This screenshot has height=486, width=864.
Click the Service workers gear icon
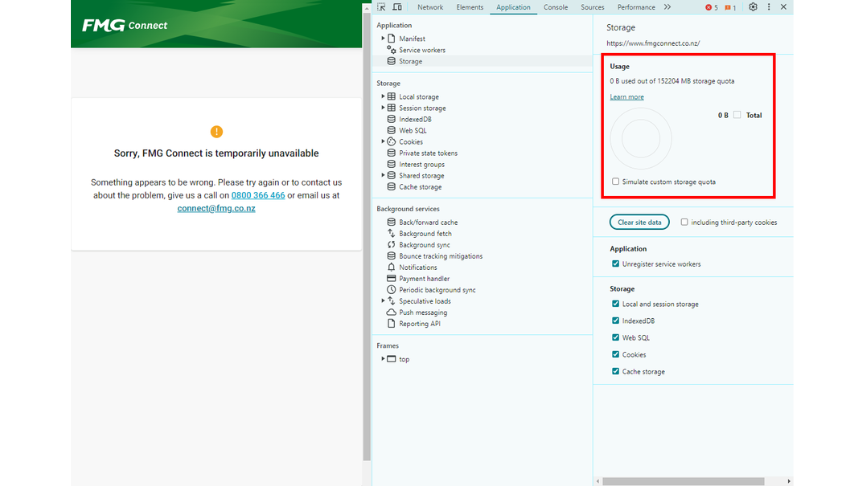tap(391, 50)
